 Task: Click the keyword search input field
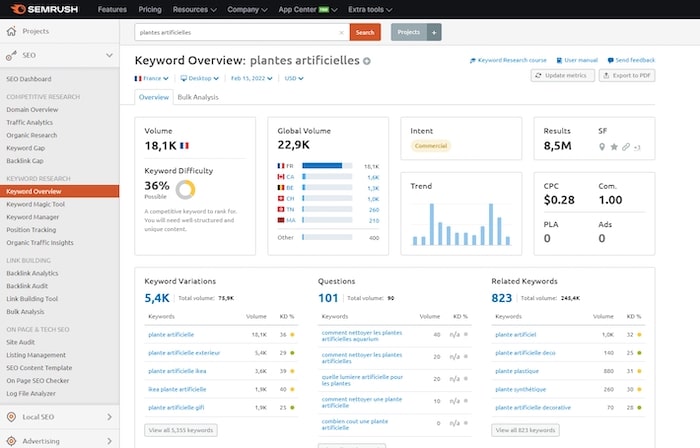click(238, 32)
